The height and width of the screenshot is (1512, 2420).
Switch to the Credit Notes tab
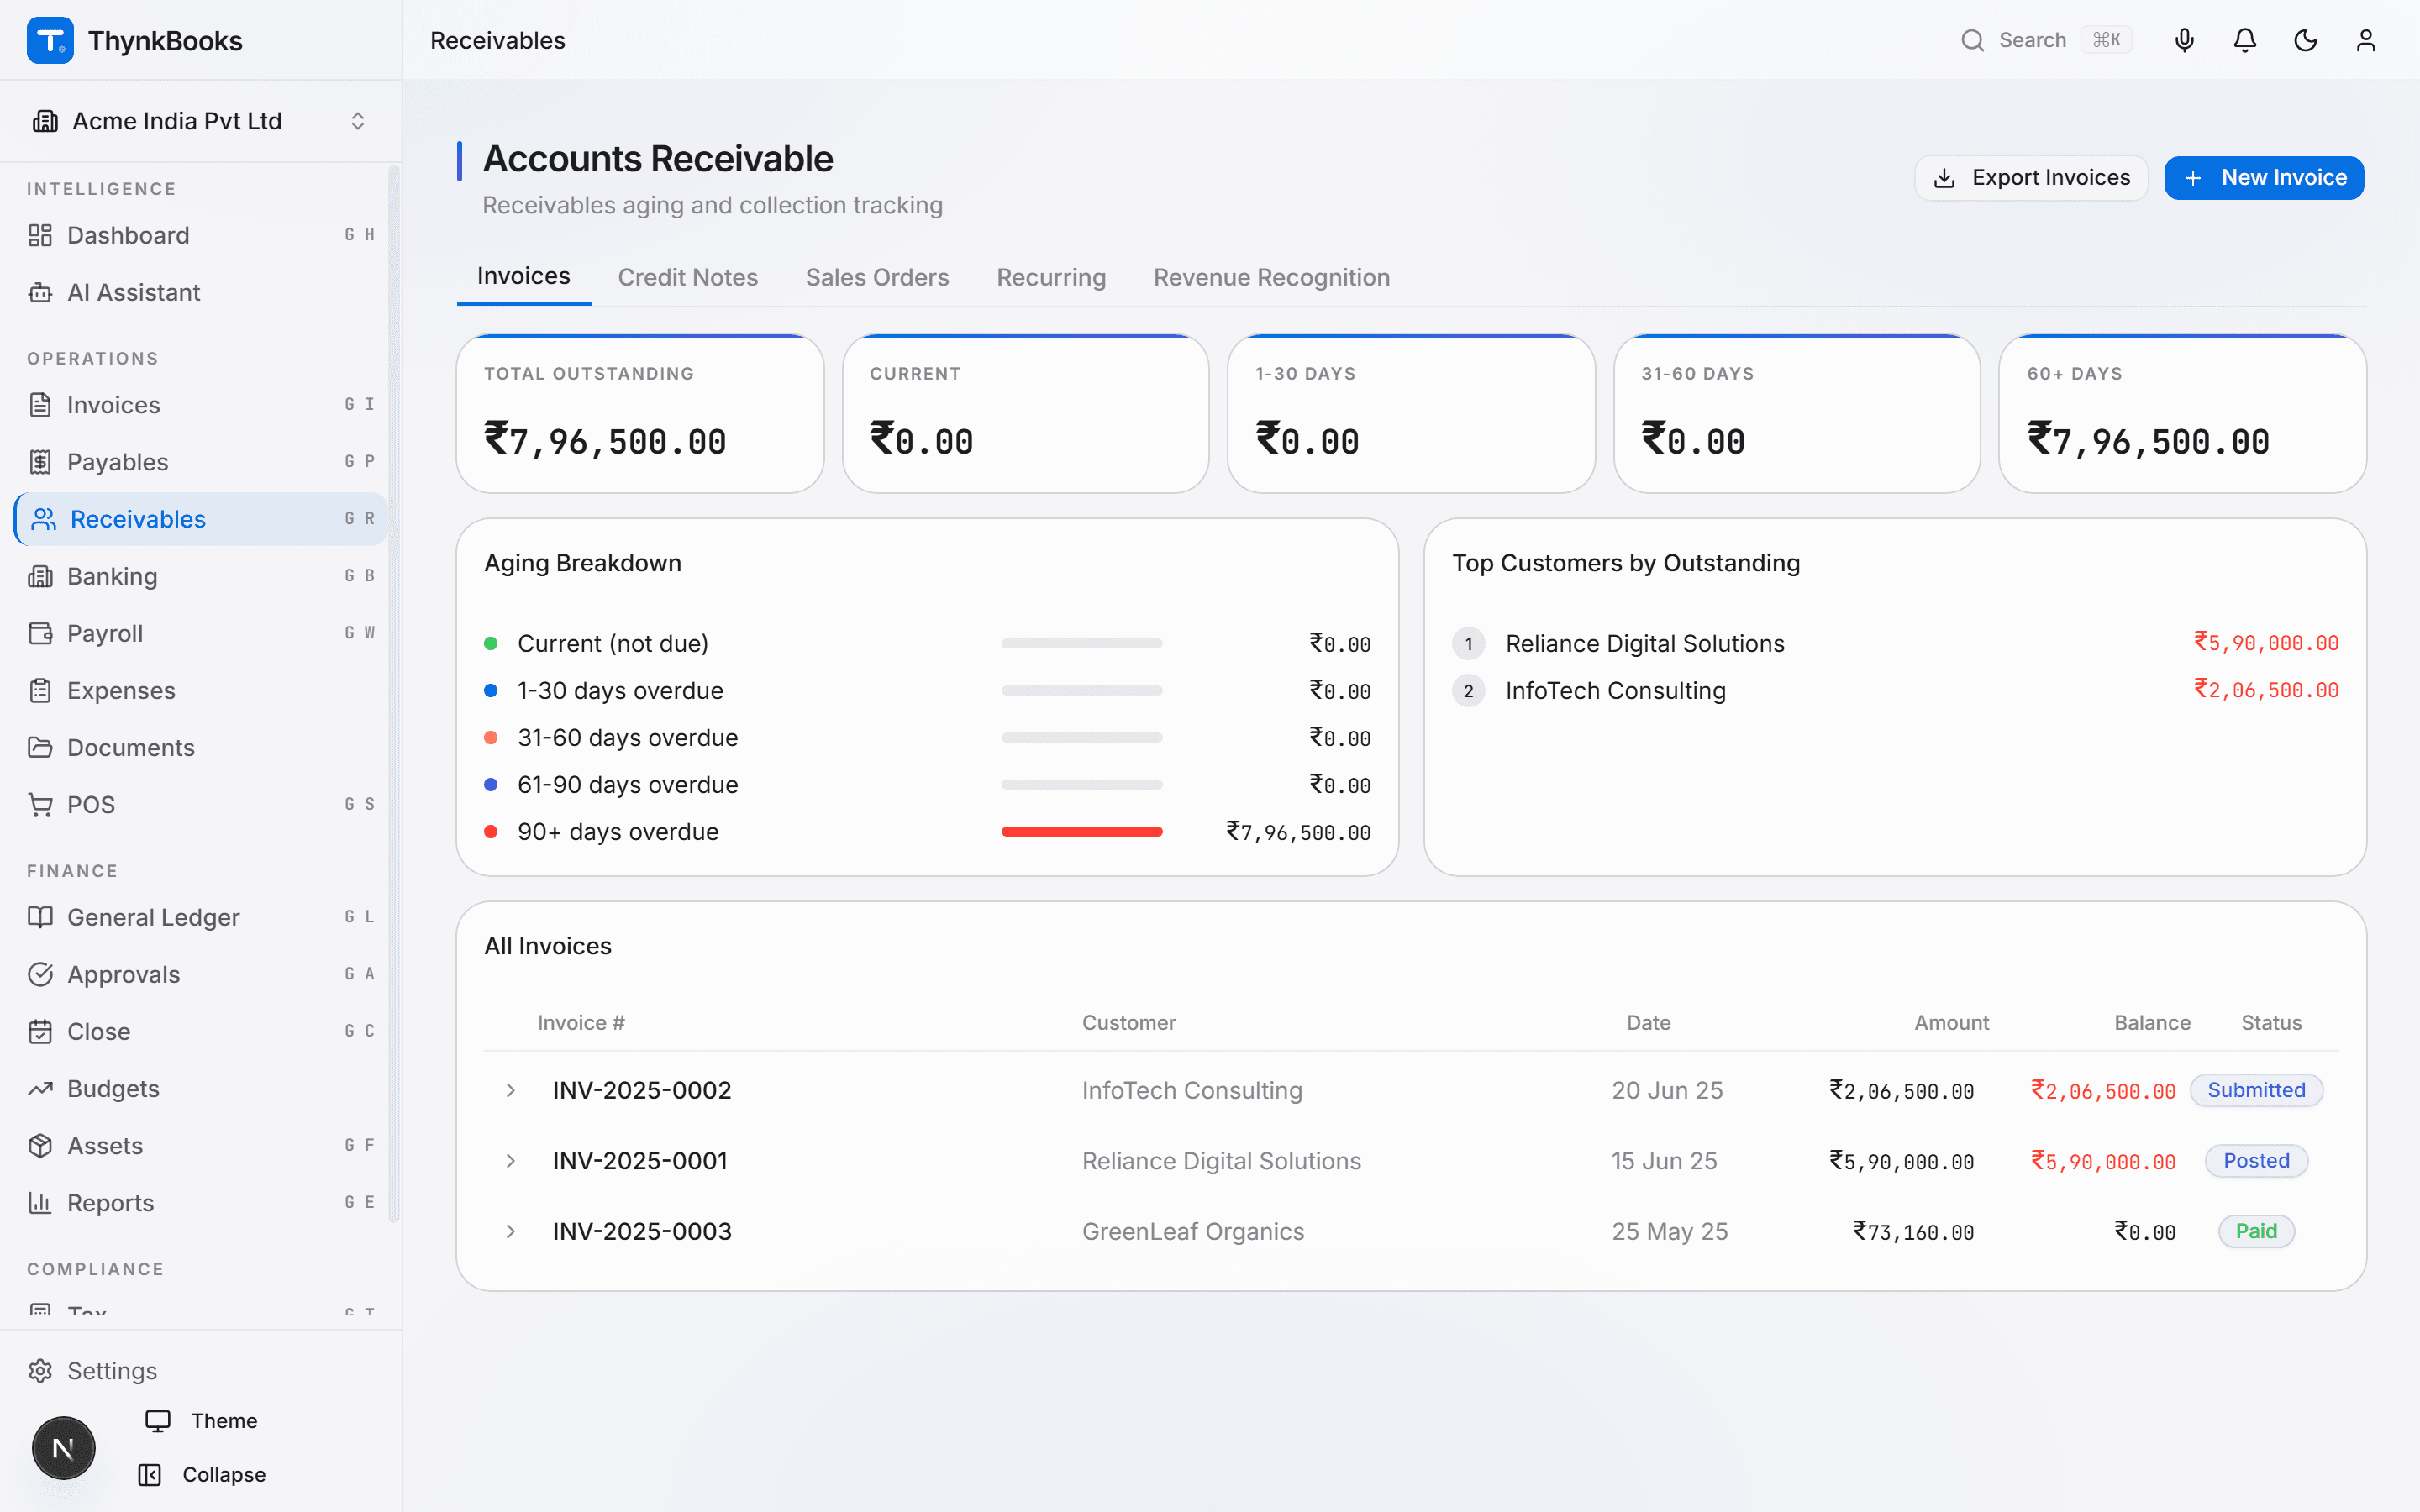[688, 277]
